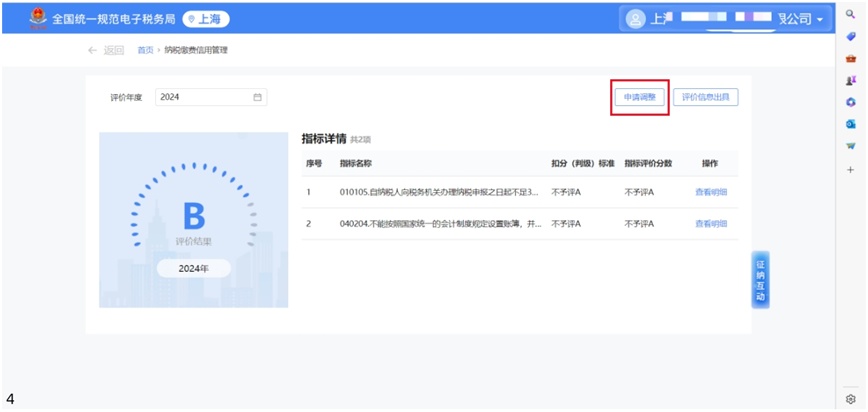The image size is (868, 412).
Task: Click 不予评A standard in row 1
Action: (x=566, y=192)
